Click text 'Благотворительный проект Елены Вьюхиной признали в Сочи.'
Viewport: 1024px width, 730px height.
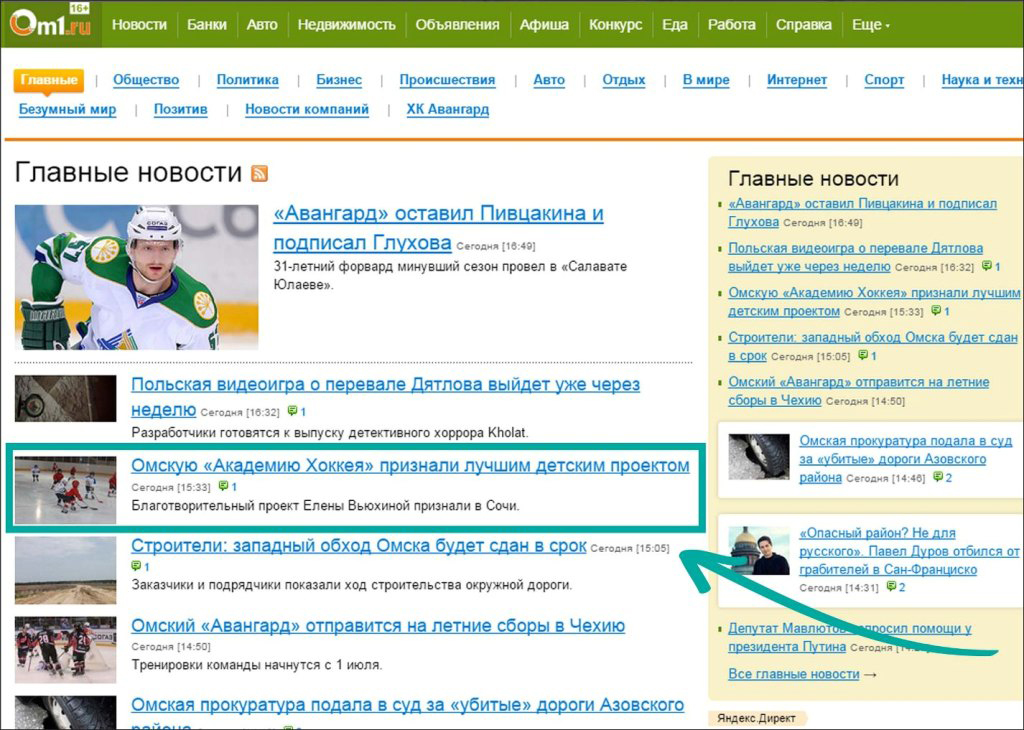(325, 505)
